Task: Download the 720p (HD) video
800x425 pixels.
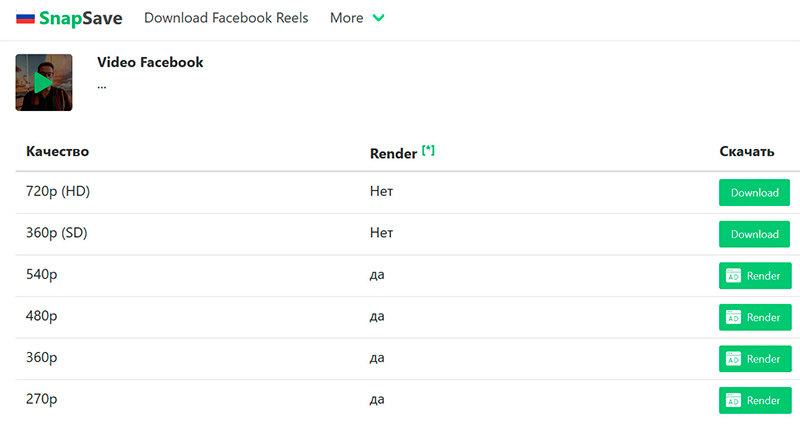Action: click(x=754, y=193)
